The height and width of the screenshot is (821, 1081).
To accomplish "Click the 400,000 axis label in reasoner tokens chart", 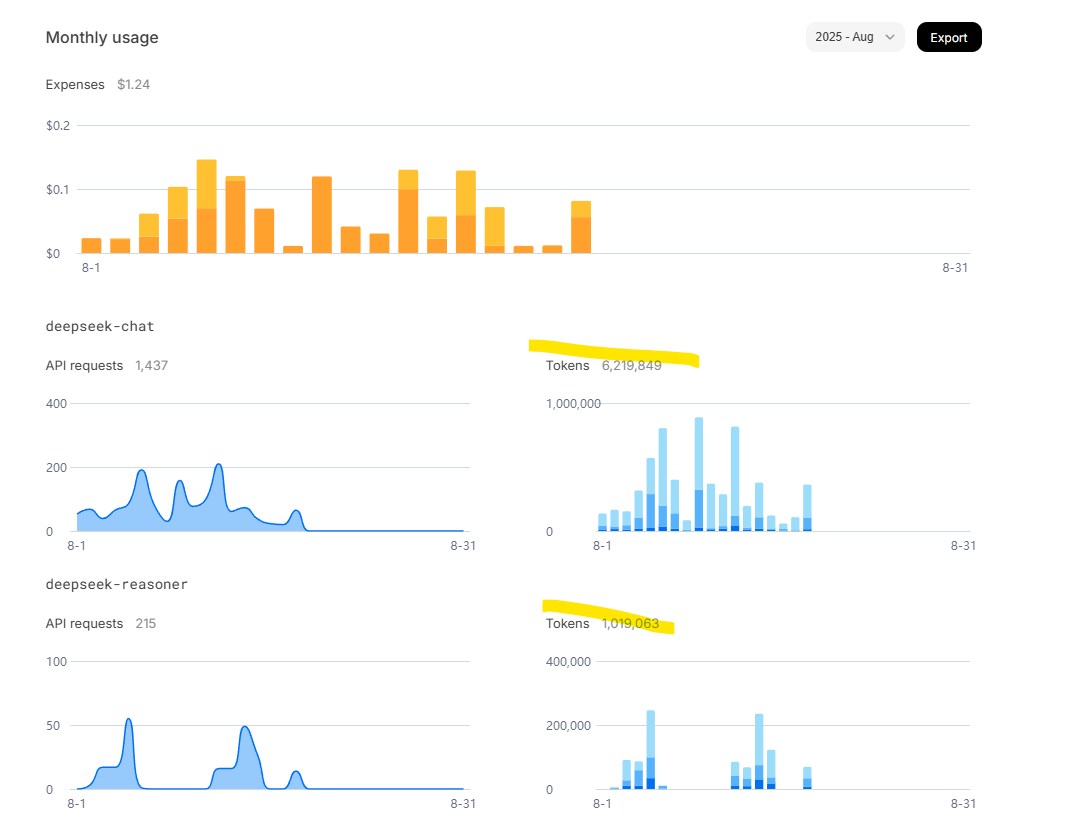I will click(x=569, y=661).
